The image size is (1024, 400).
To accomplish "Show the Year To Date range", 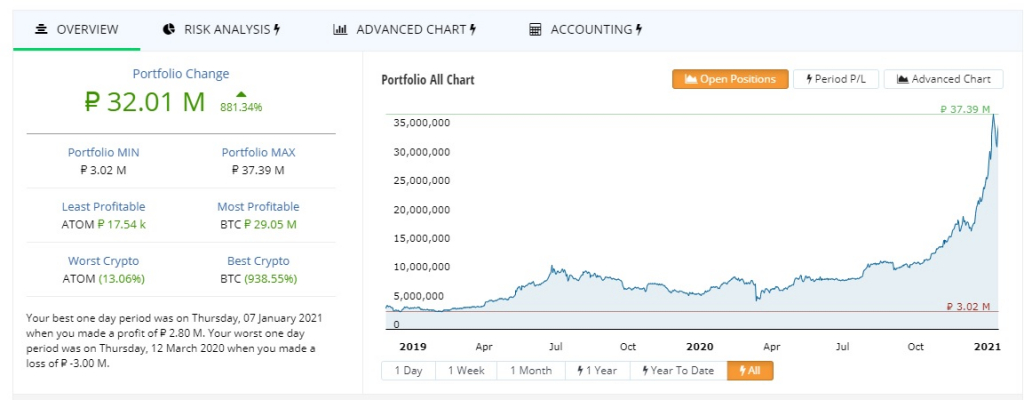I will point(677,371).
